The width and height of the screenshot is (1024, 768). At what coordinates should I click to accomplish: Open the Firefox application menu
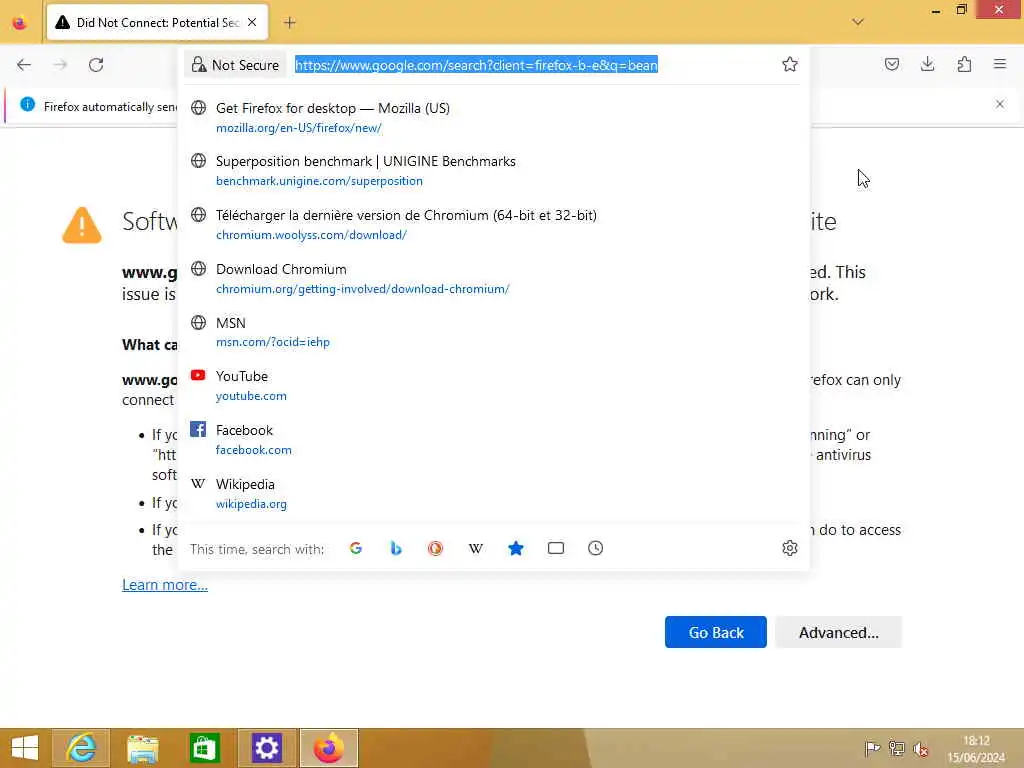[1000, 64]
